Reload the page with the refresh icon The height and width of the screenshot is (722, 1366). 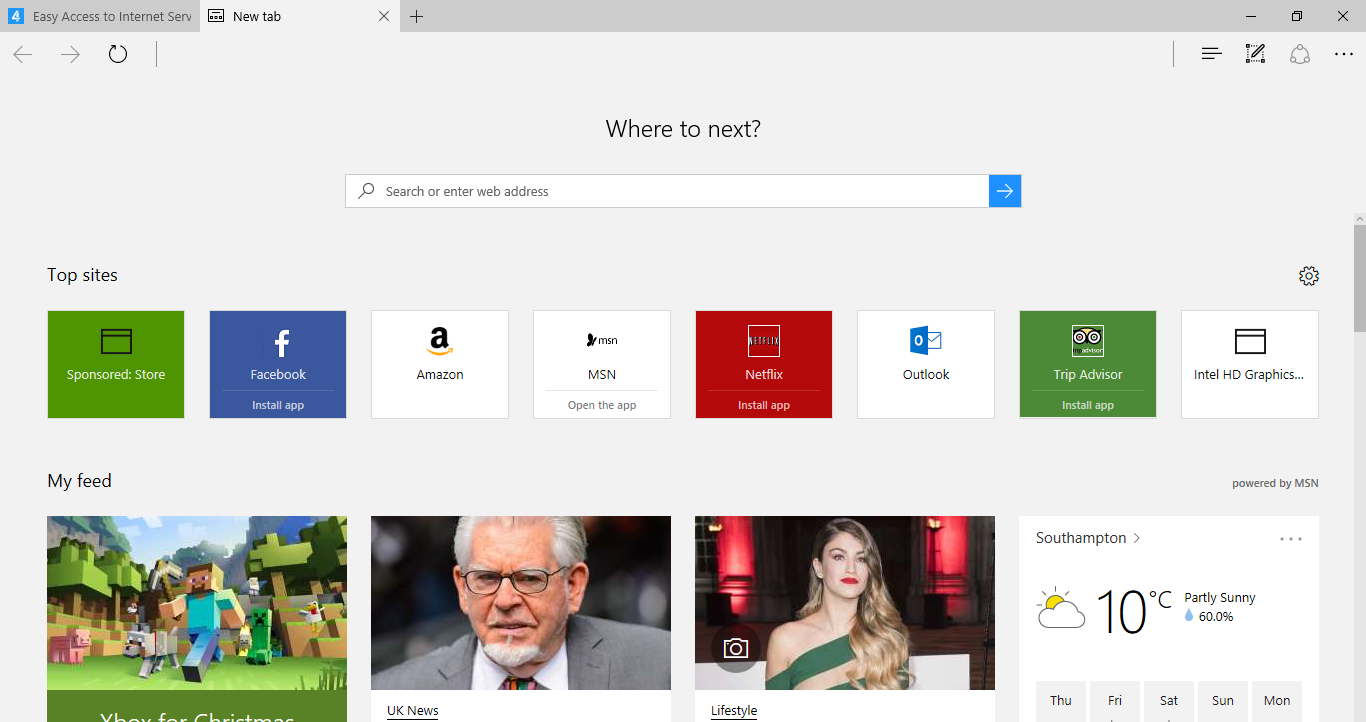click(x=118, y=54)
